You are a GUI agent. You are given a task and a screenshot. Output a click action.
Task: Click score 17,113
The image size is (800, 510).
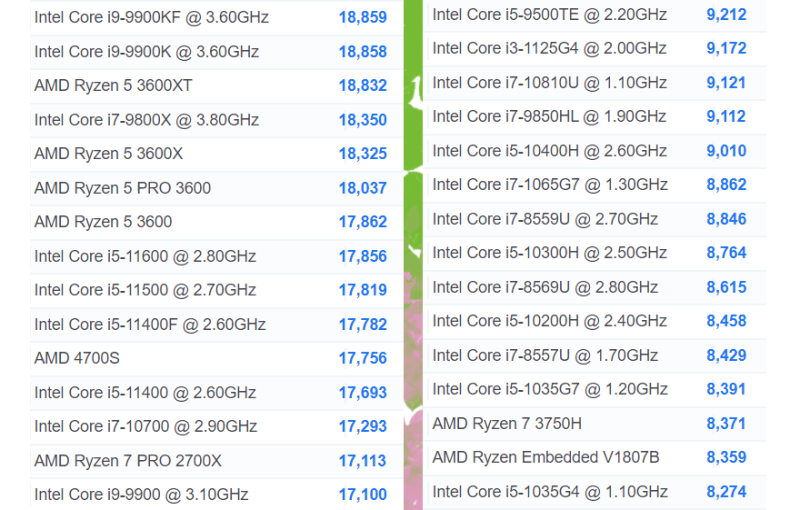363,461
